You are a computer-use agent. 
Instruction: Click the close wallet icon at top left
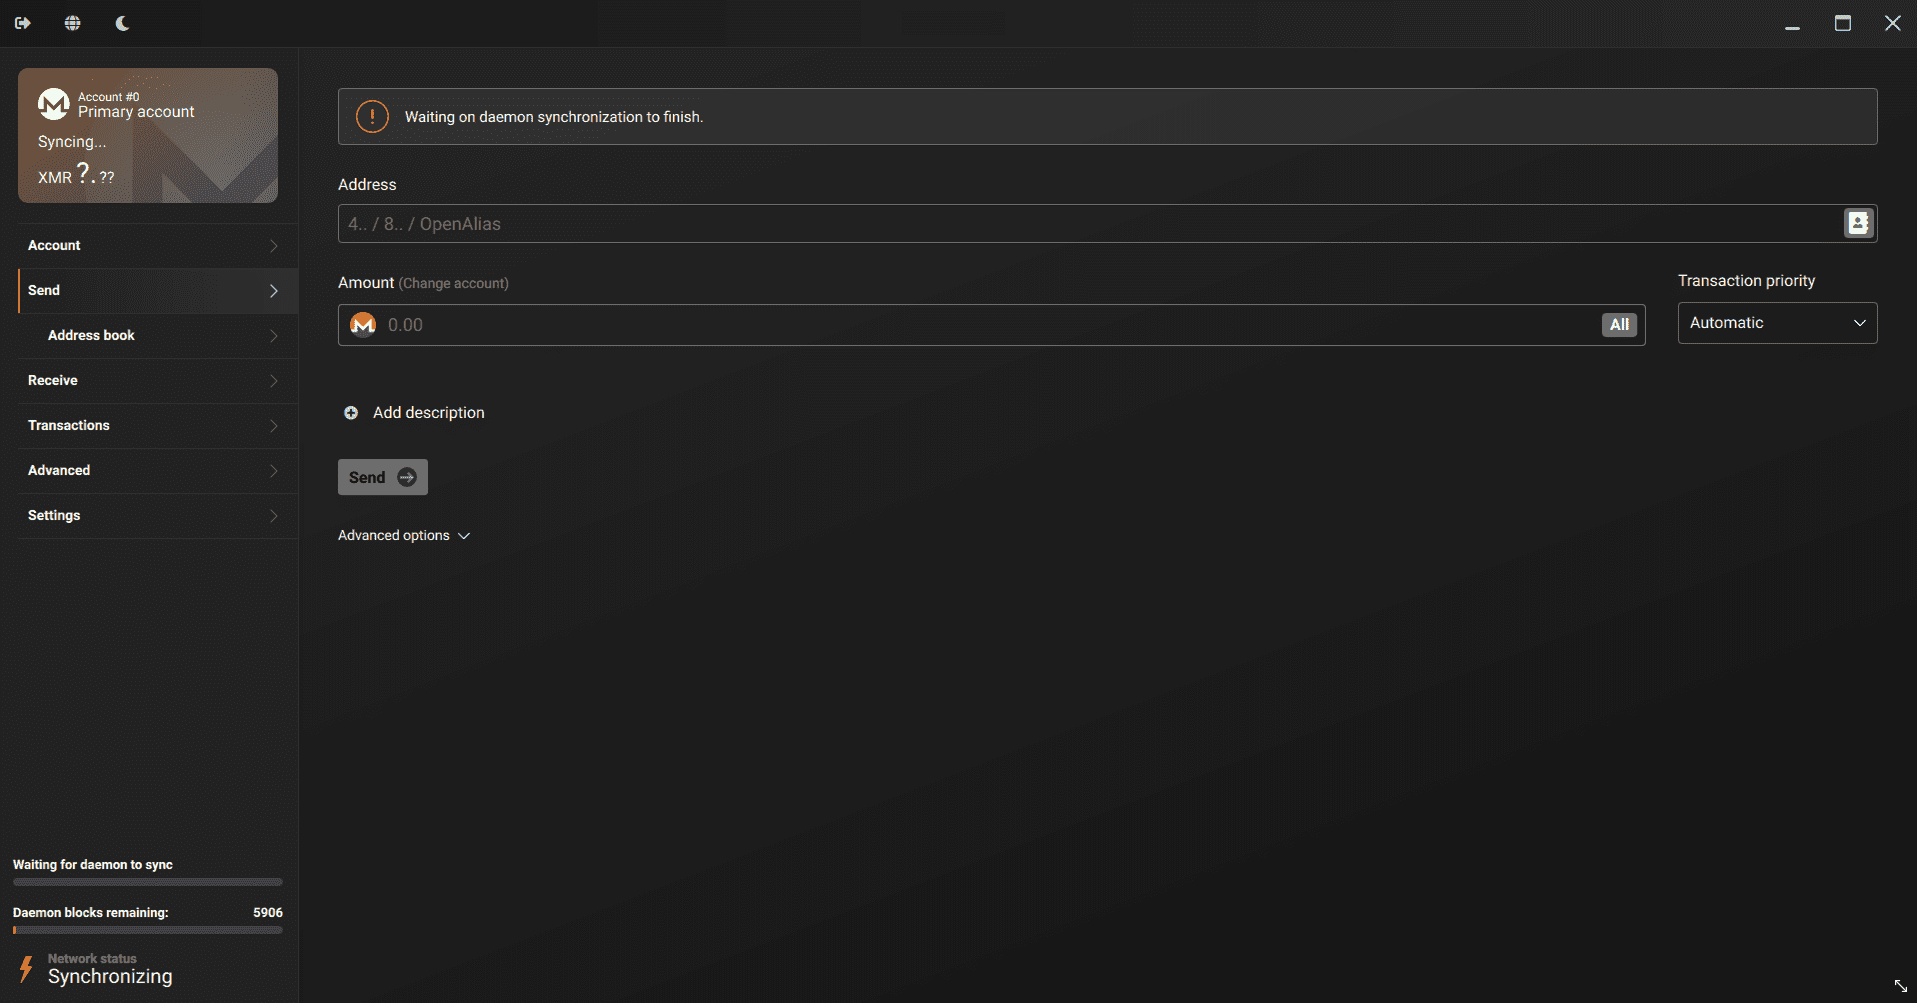pos(23,23)
